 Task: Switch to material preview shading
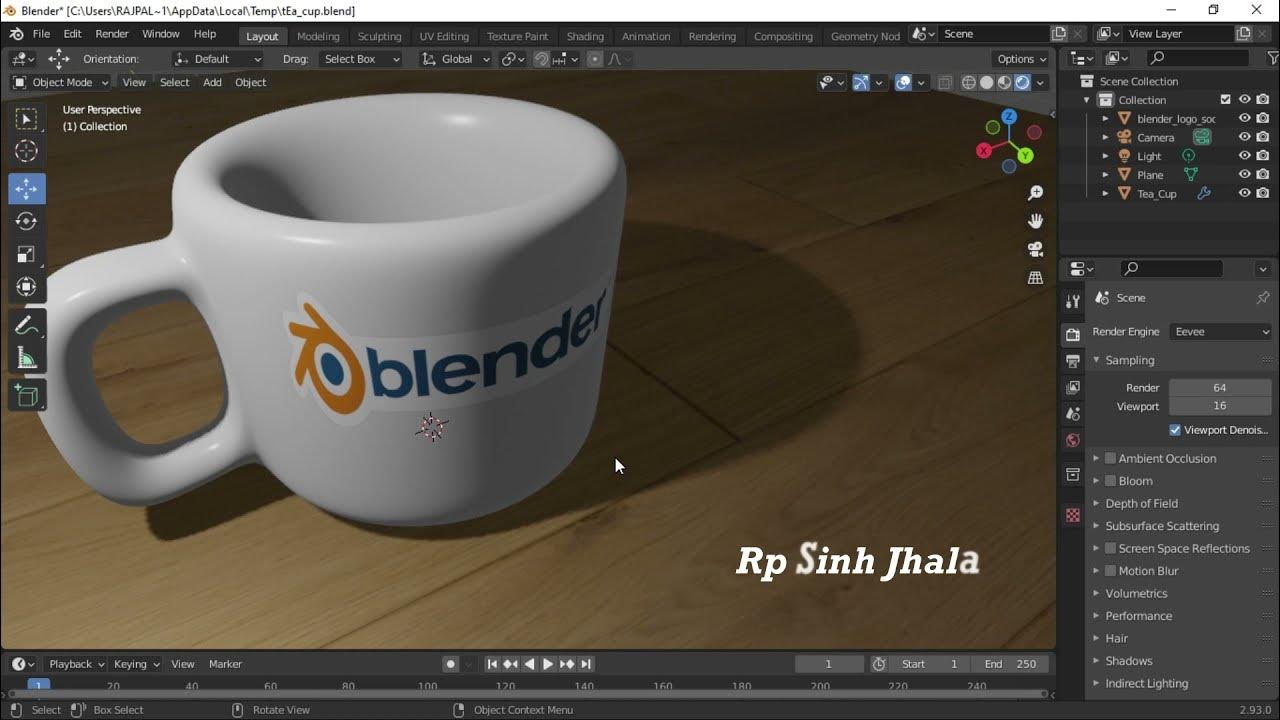(x=1004, y=83)
